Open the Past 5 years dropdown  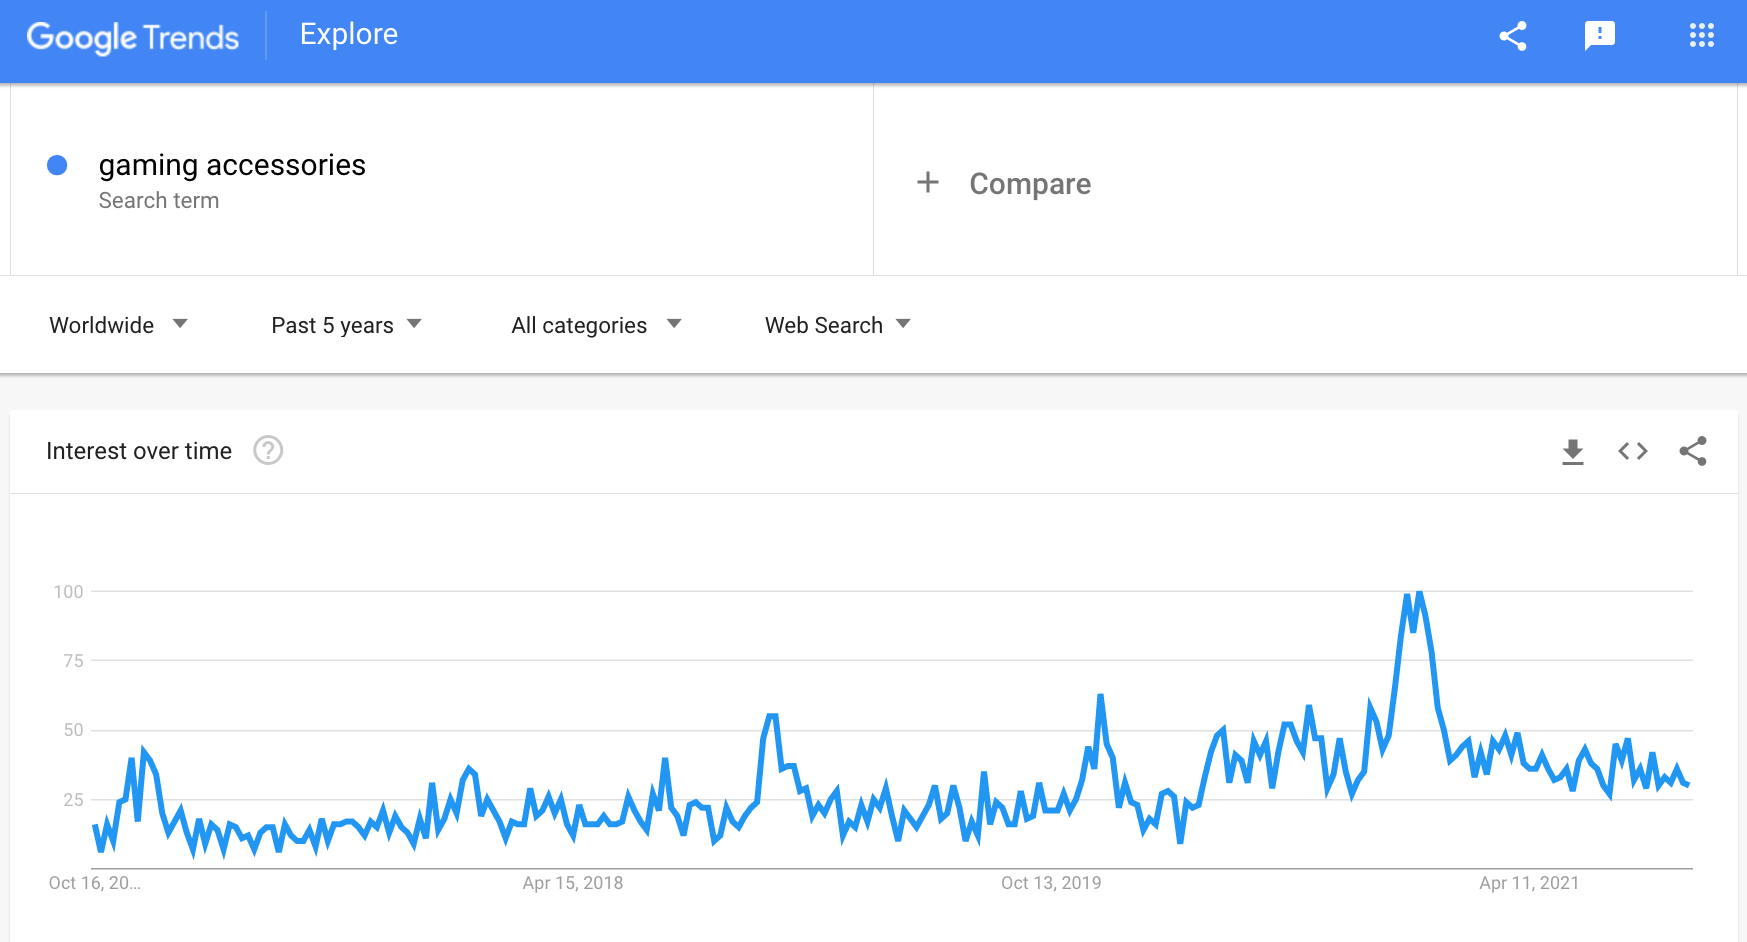click(x=346, y=325)
